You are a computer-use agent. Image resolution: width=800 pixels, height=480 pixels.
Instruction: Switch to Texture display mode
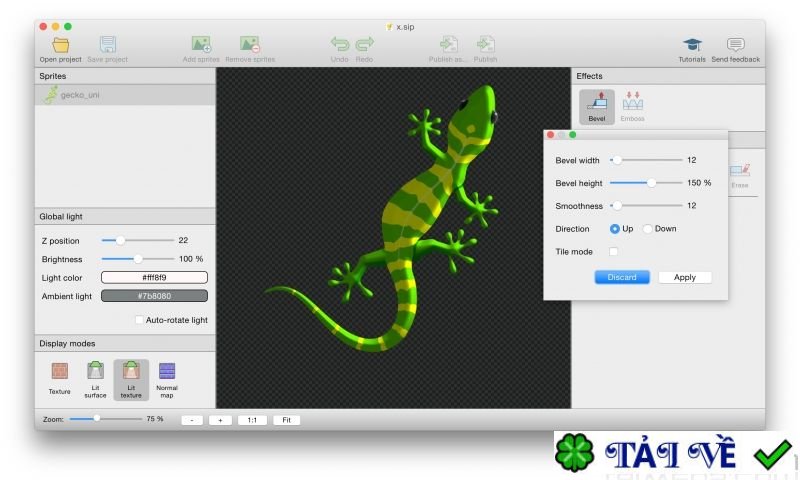click(x=60, y=378)
